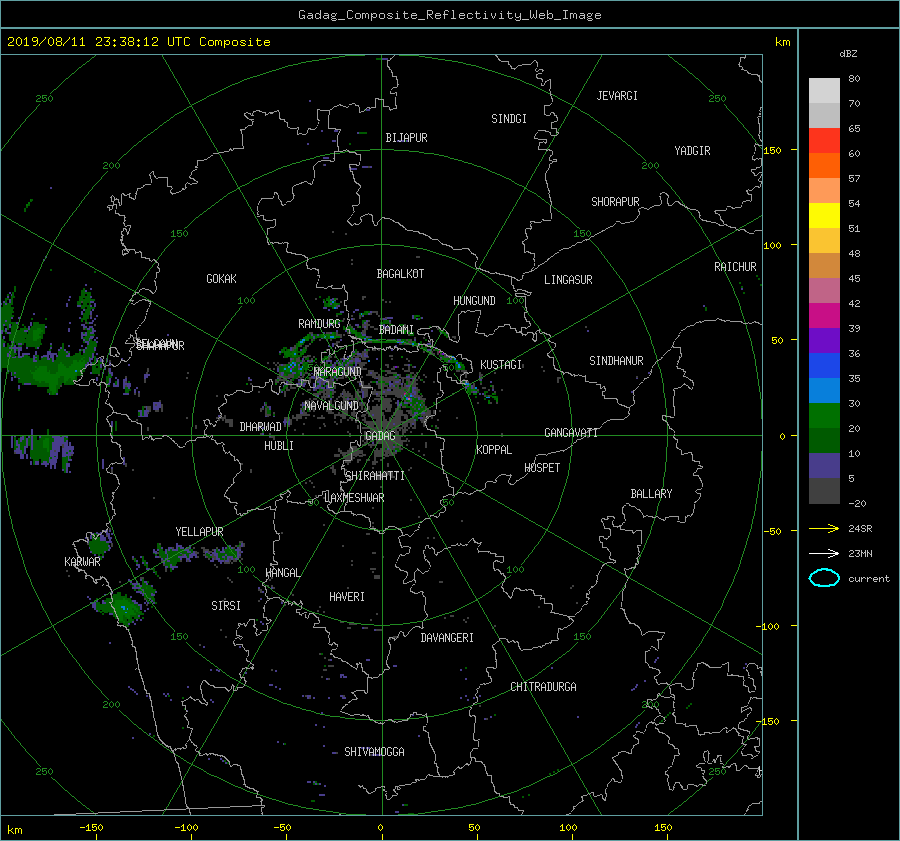Click the -100 tick on right axis
Screen dimensions: 900x841
point(767,626)
